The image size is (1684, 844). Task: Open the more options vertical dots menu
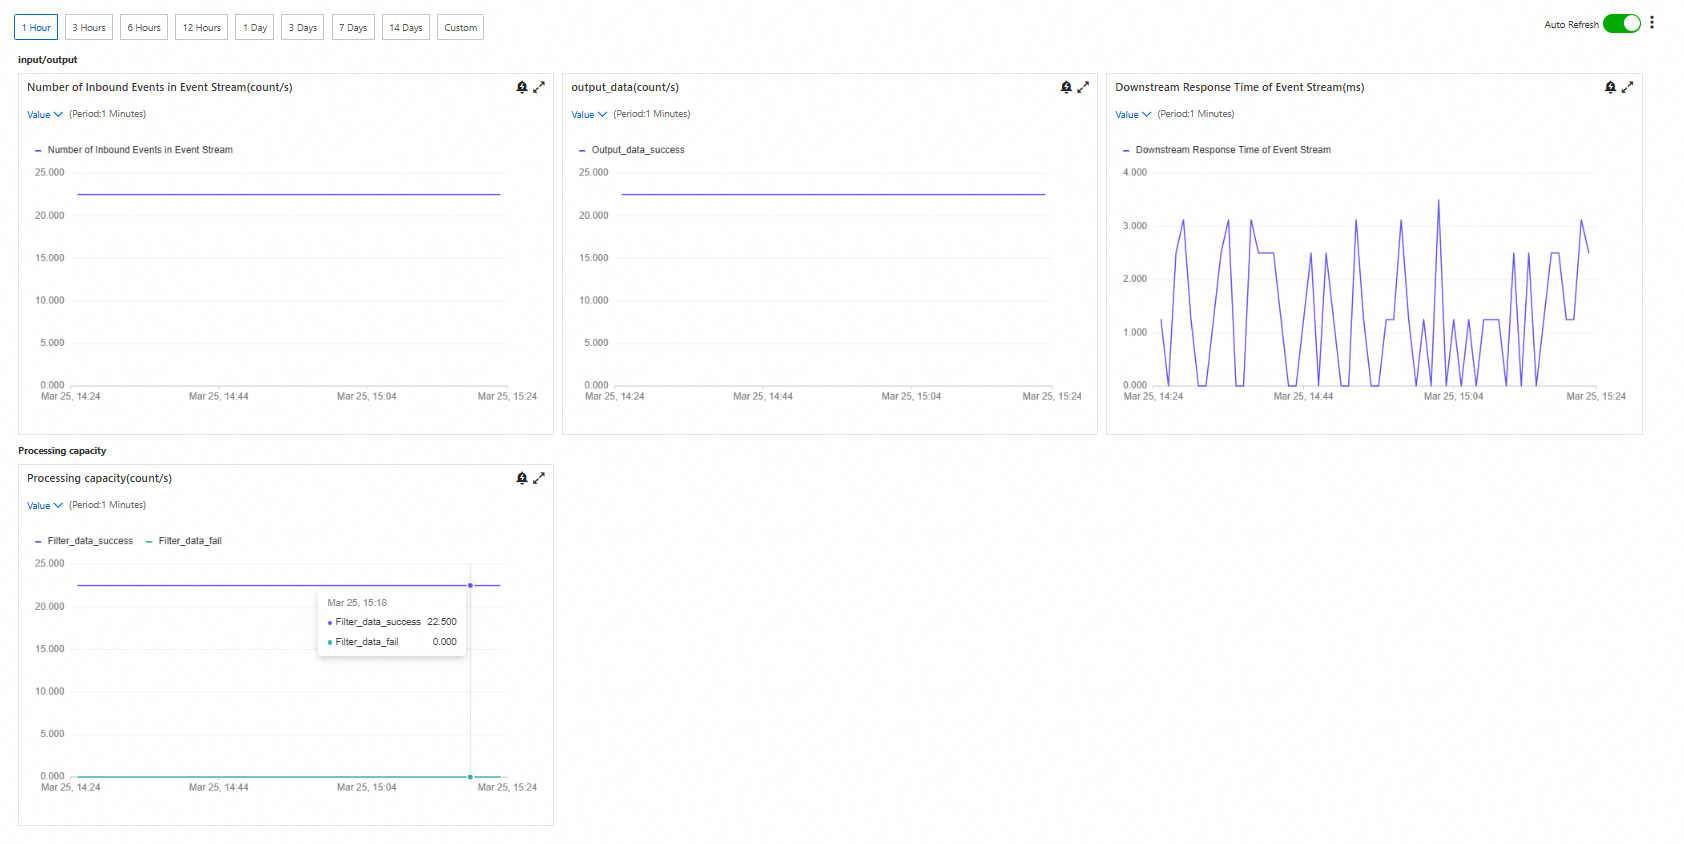coord(1652,23)
